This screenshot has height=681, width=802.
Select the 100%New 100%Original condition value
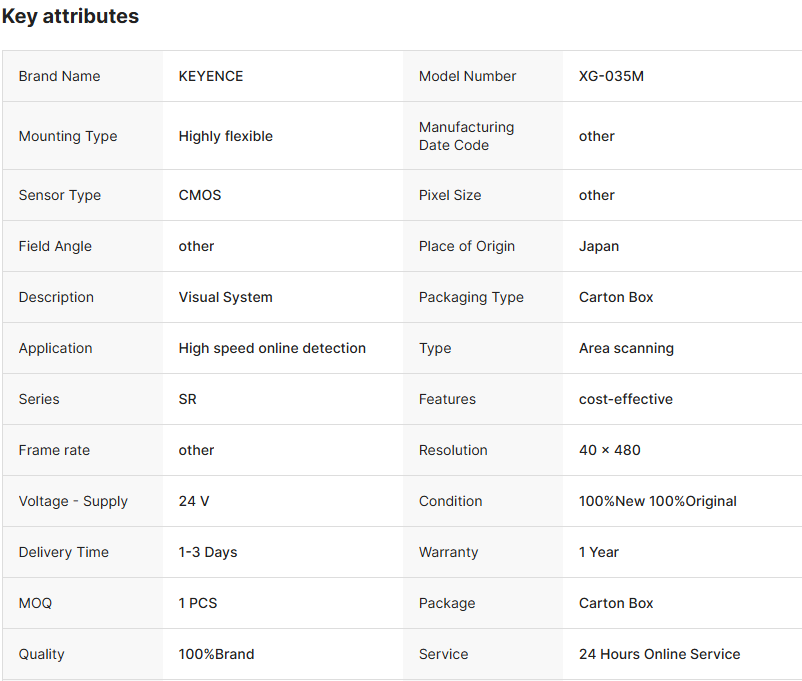658,501
